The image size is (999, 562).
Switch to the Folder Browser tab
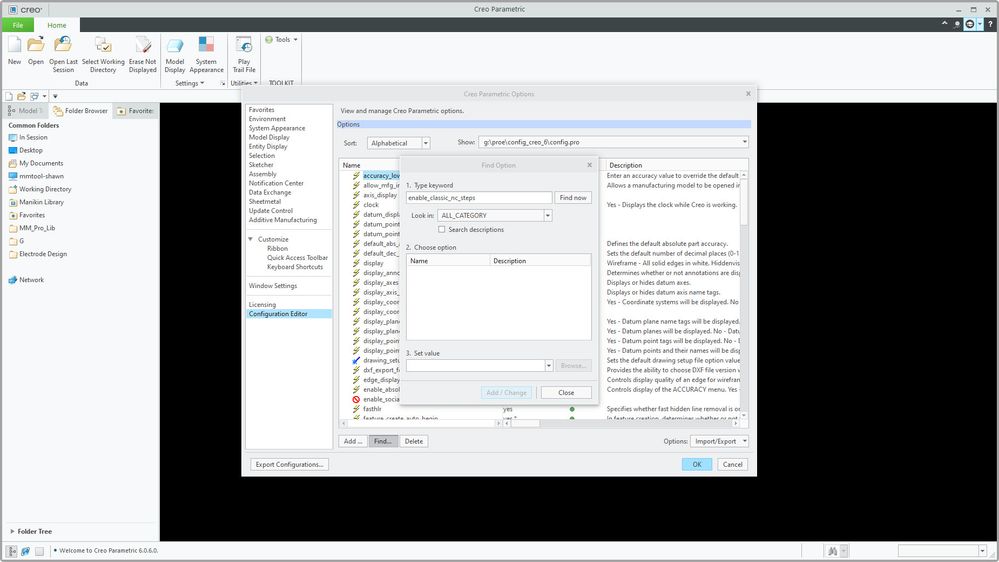coord(81,111)
